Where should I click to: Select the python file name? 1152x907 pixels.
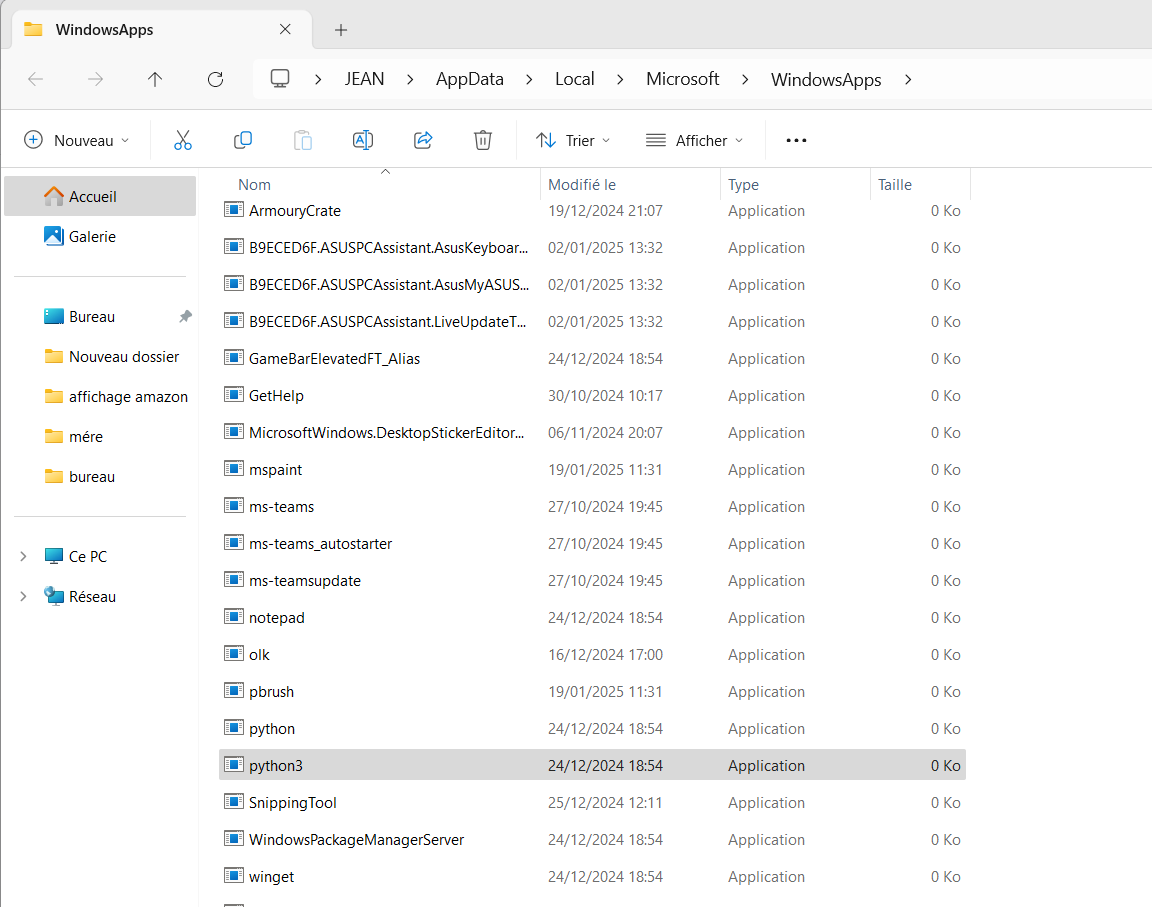coord(272,729)
